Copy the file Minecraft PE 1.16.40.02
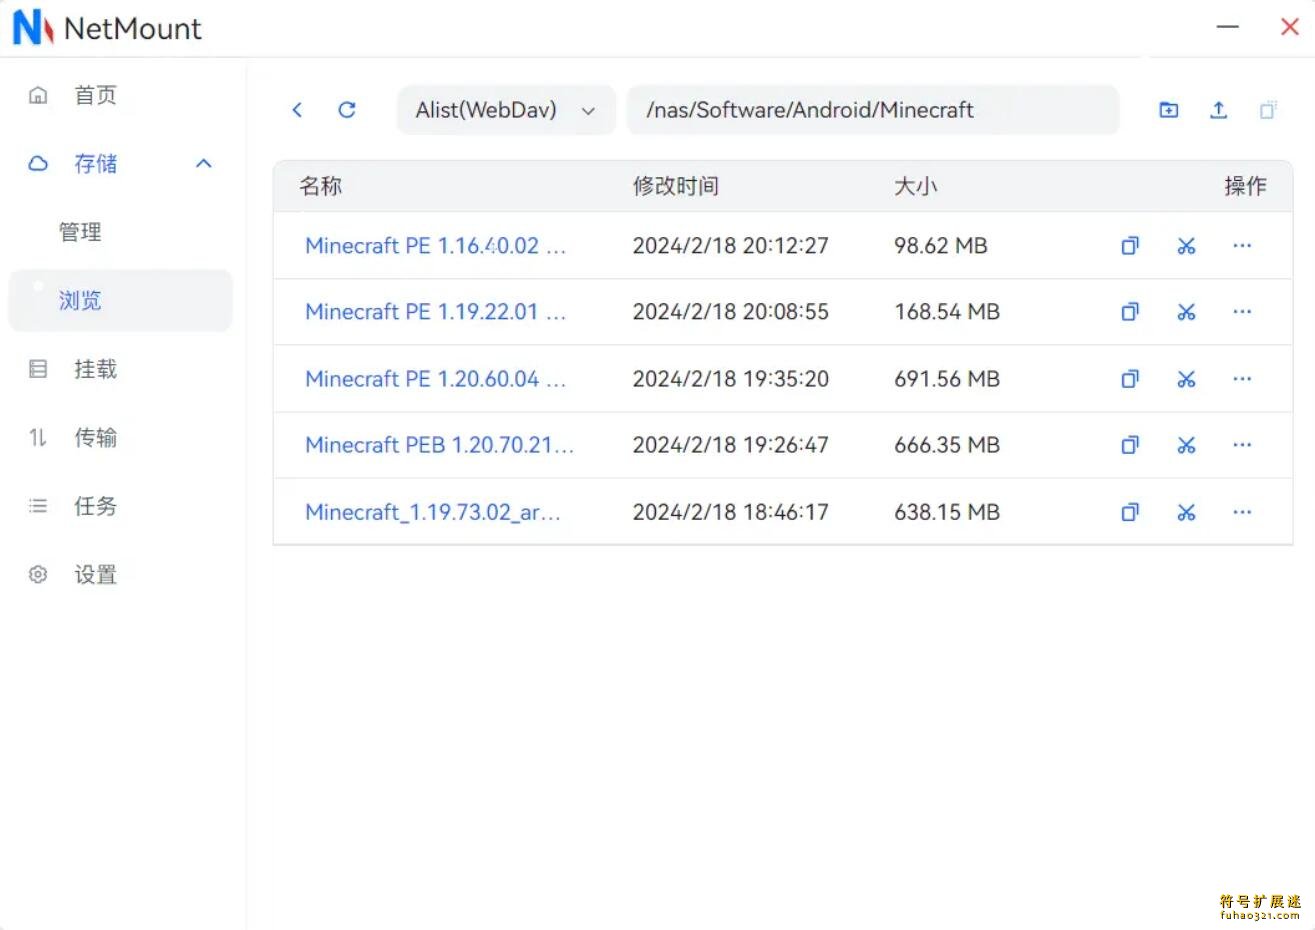Screen dimensions: 1315x930 coord(1130,245)
